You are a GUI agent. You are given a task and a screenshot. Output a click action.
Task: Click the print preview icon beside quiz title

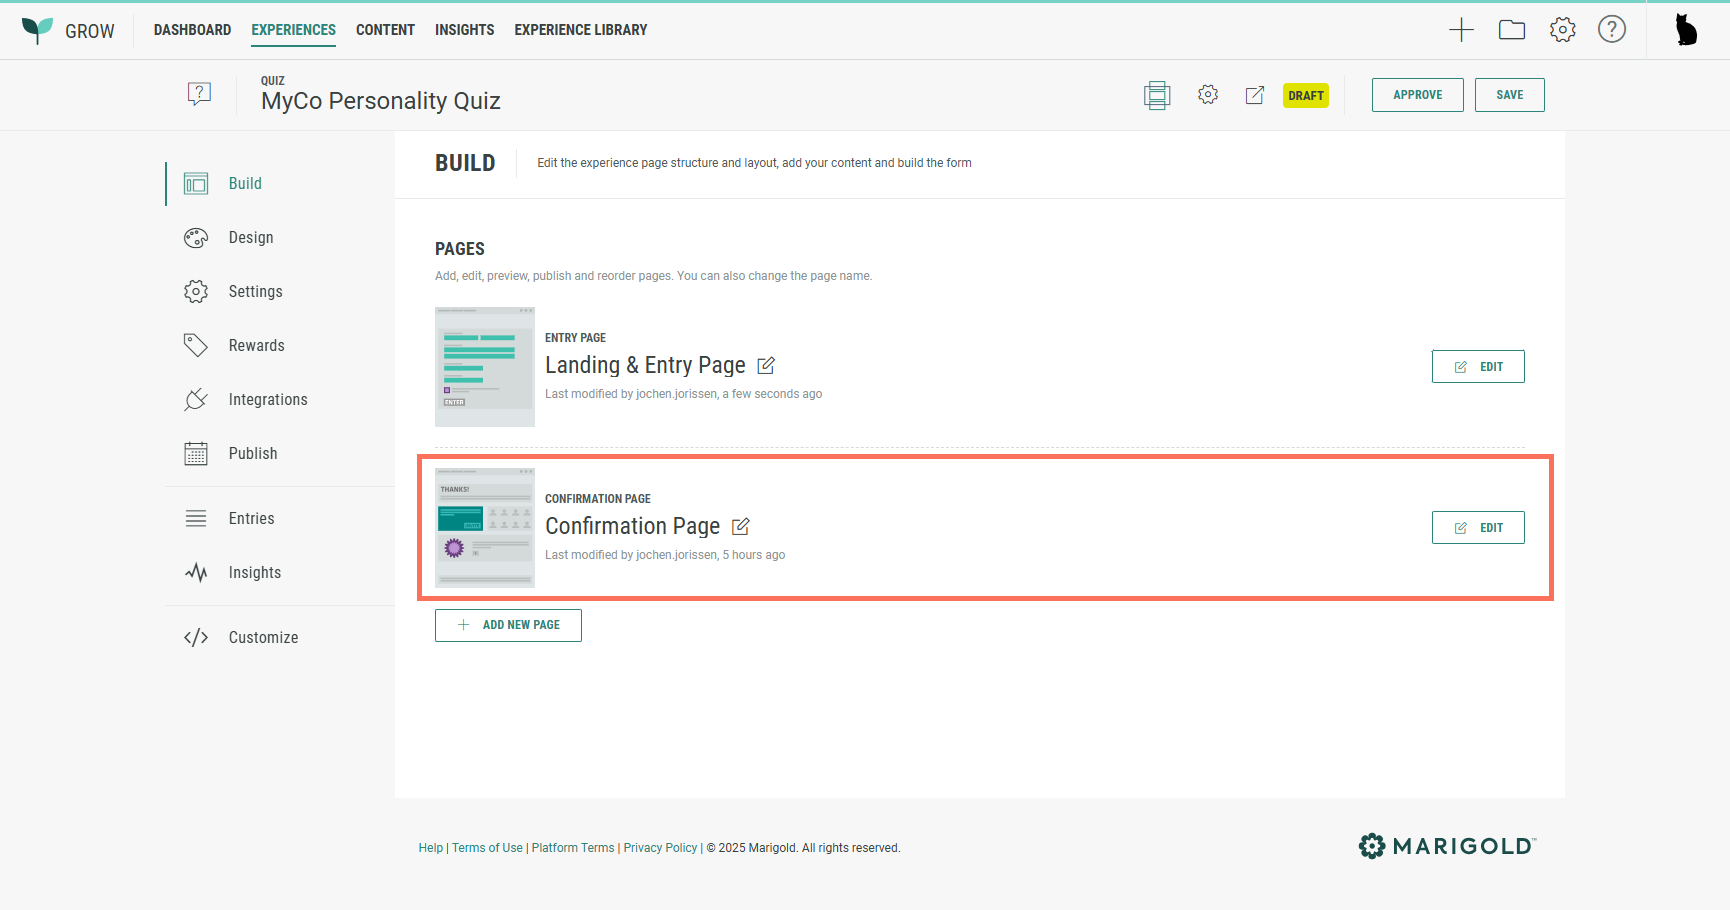click(1157, 95)
